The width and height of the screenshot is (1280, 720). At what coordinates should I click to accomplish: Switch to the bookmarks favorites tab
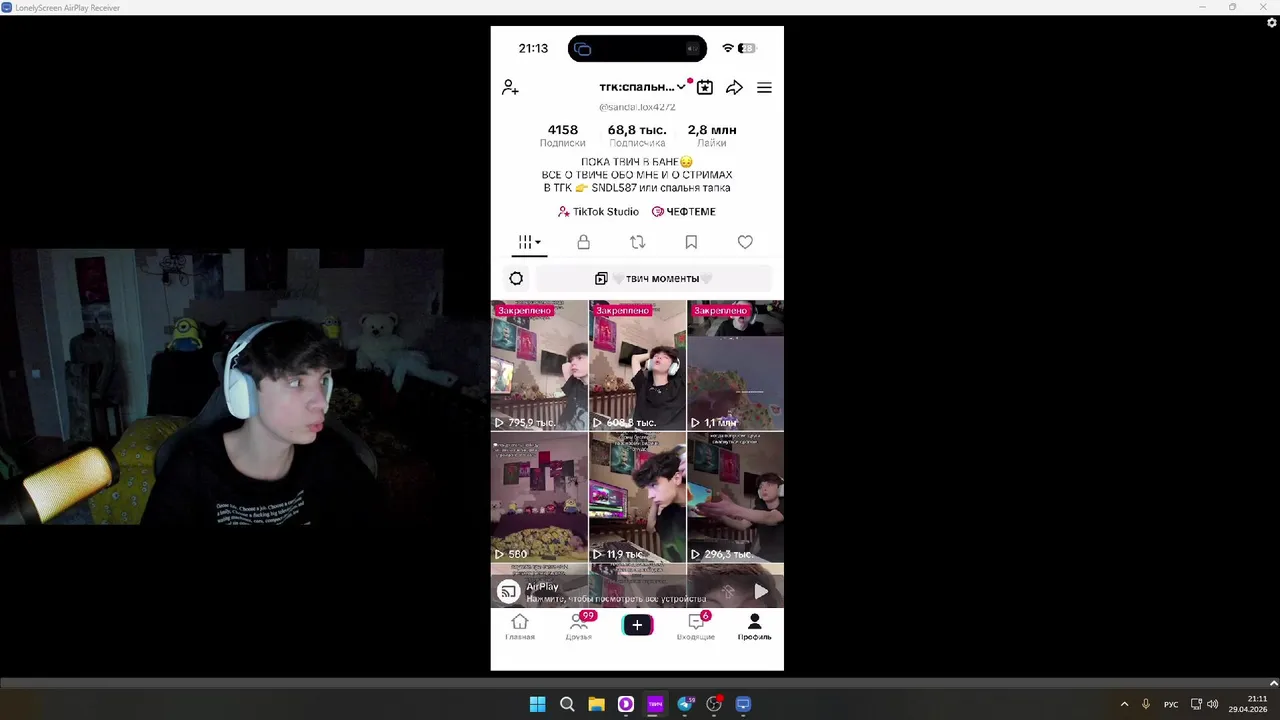coord(691,242)
